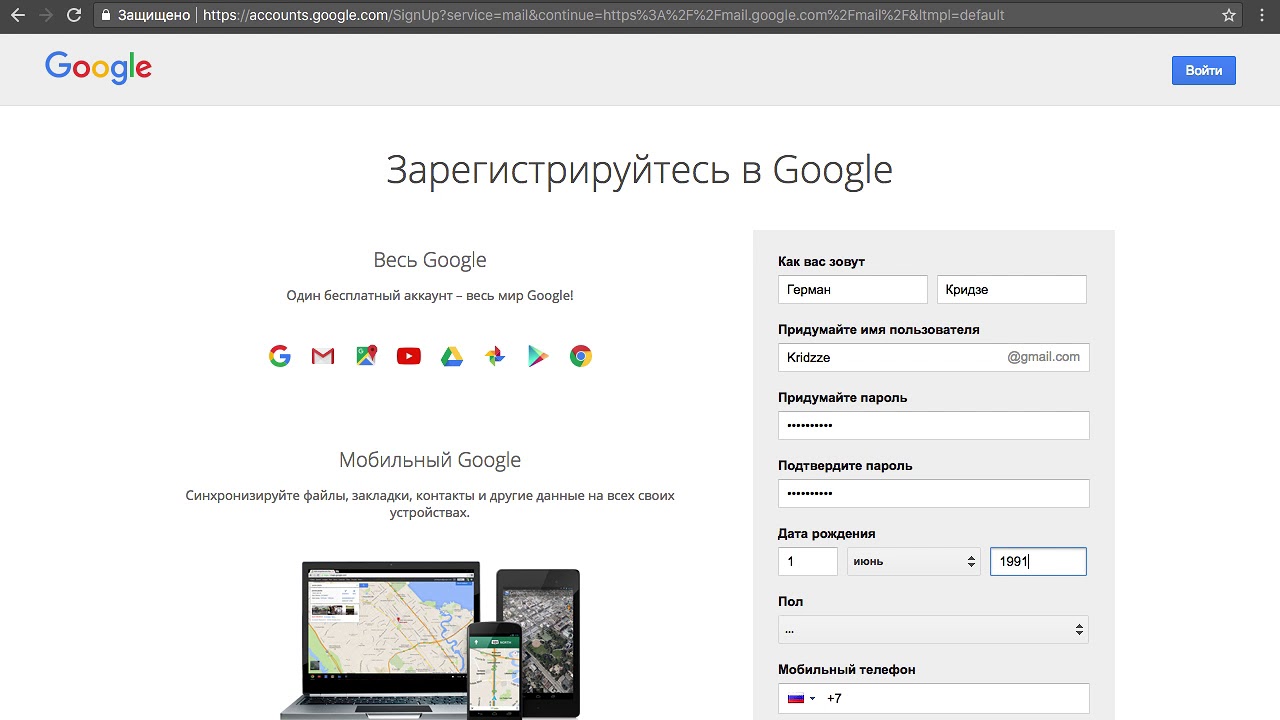The height and width of the screenshot is (720, 1280).
Task: Click the label Мобильный телефон
Action: (x=847, y=670)
